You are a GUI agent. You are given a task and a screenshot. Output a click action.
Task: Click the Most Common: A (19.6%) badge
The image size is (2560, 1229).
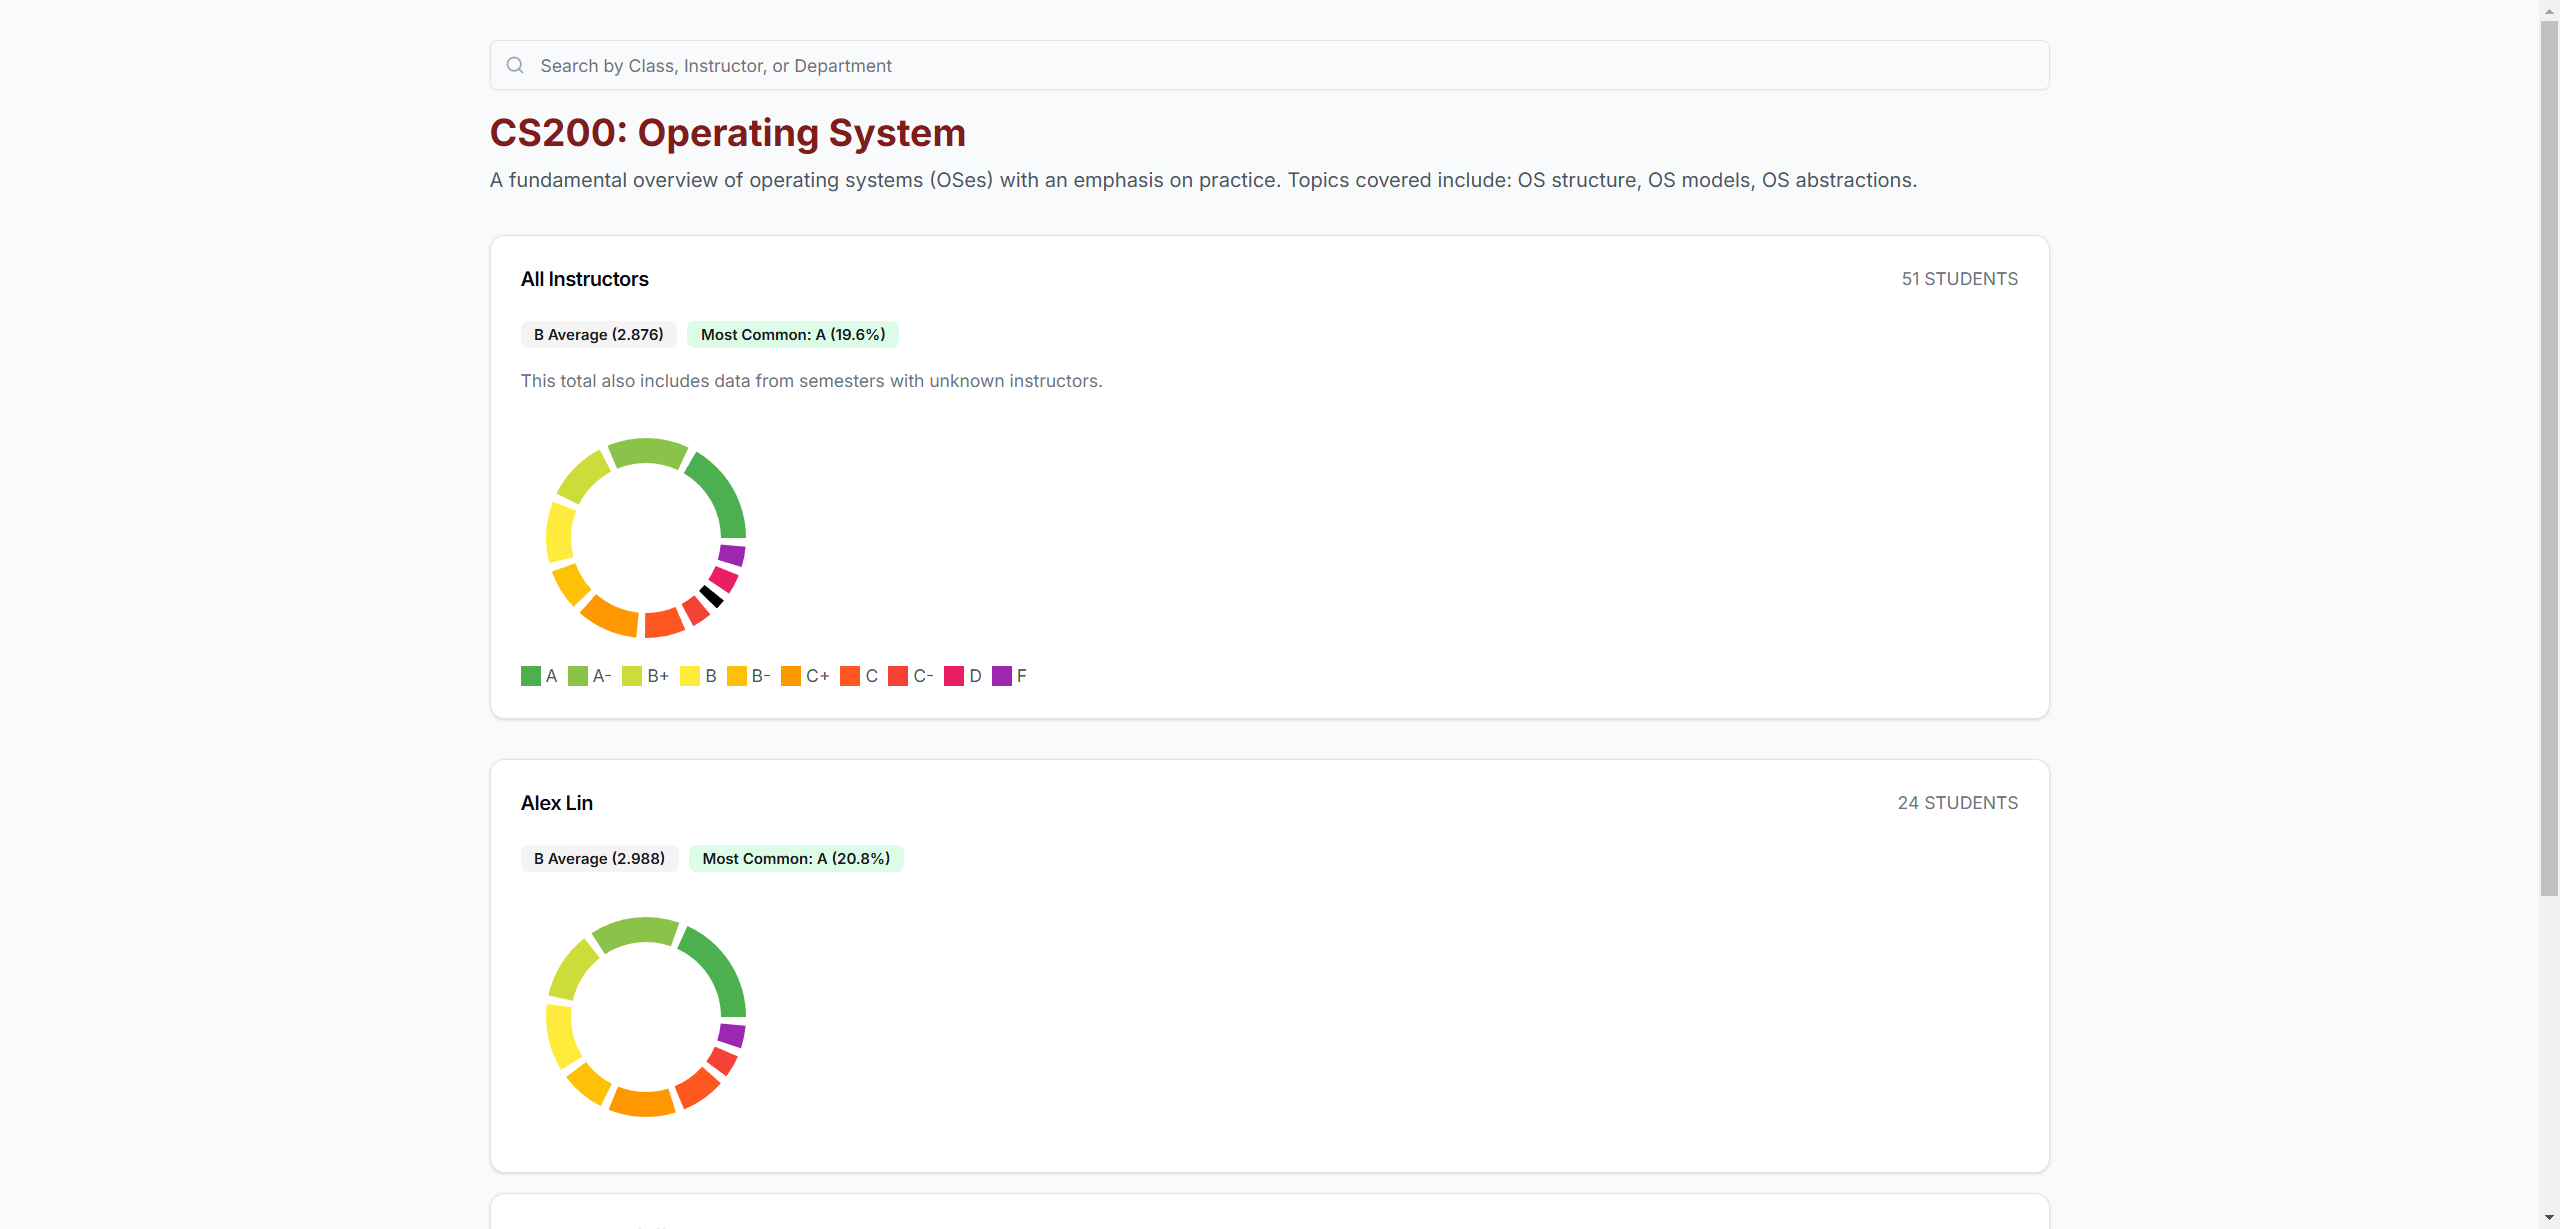(x=792, y=335)
